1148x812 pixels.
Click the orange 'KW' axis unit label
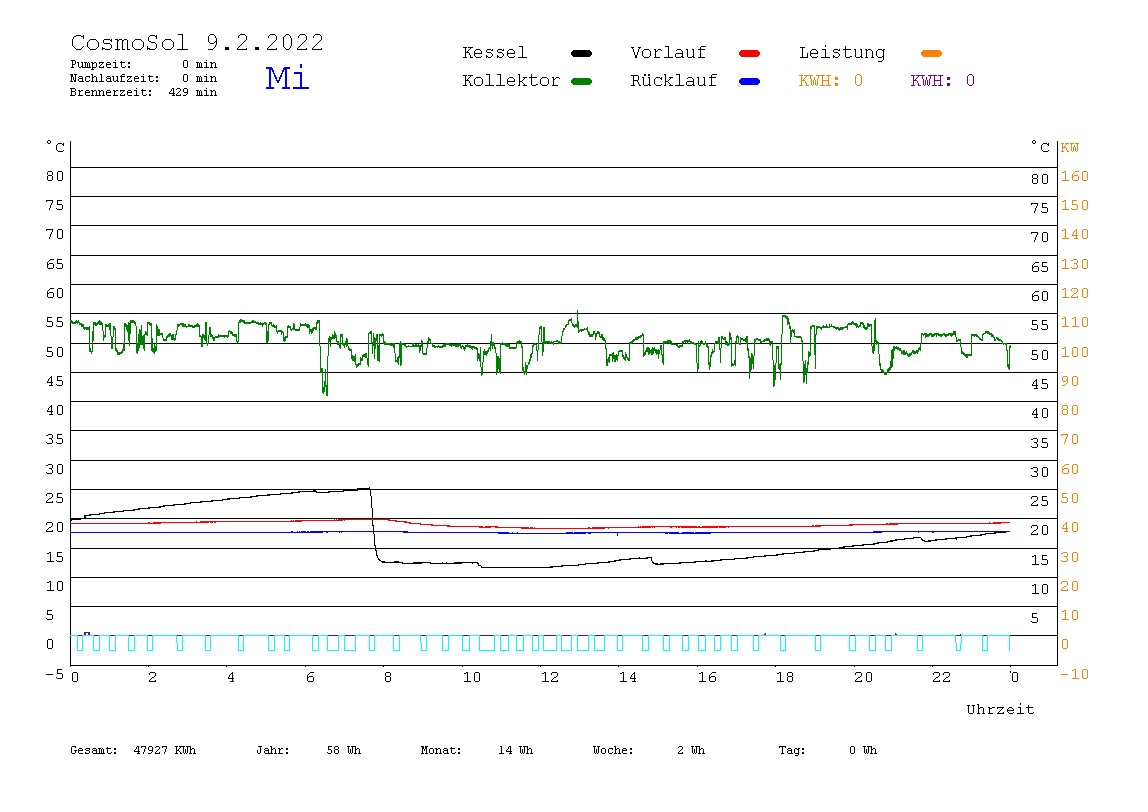(x=1070, y=148)
